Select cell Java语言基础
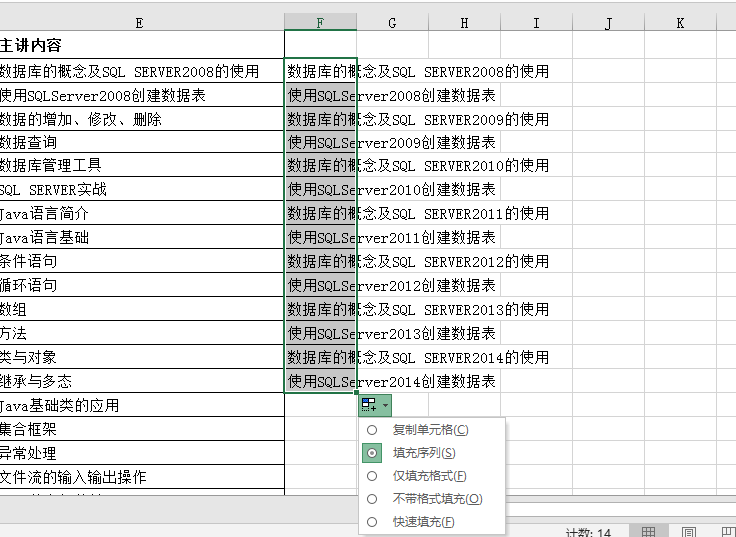This screenshot has width=736, height=537. pos(142,237)
